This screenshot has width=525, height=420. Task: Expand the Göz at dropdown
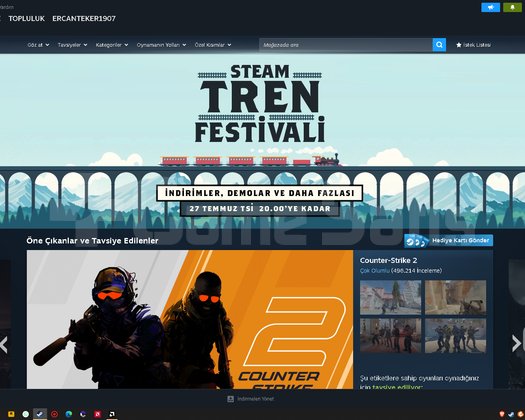38,45
